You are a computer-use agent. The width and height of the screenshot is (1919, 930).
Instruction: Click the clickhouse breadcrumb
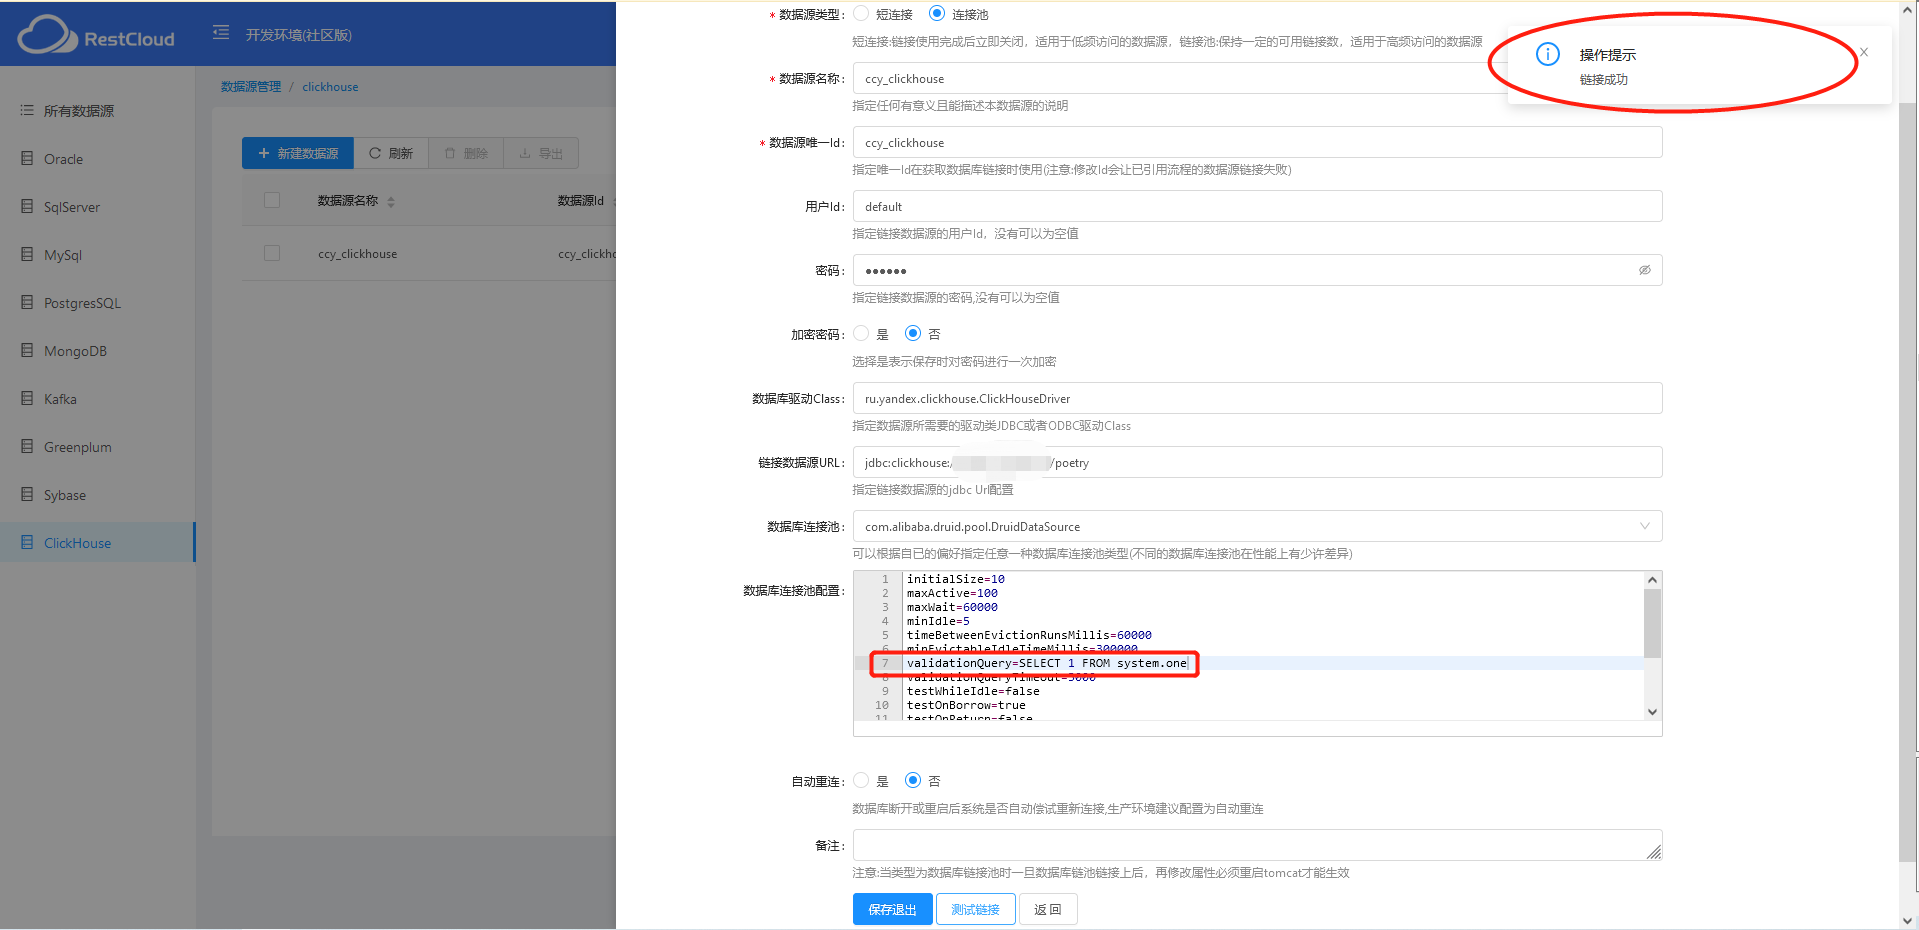click(330, 87)
